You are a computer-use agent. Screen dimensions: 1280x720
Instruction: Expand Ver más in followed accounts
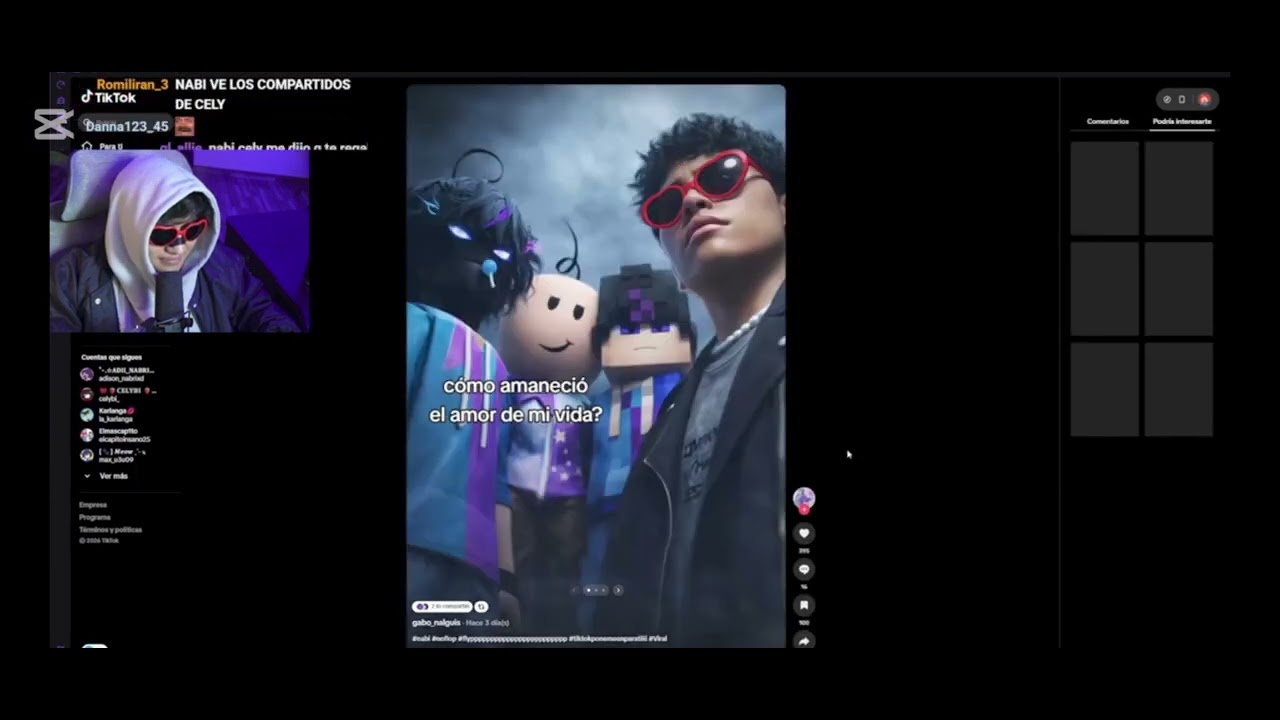point(106,476)
